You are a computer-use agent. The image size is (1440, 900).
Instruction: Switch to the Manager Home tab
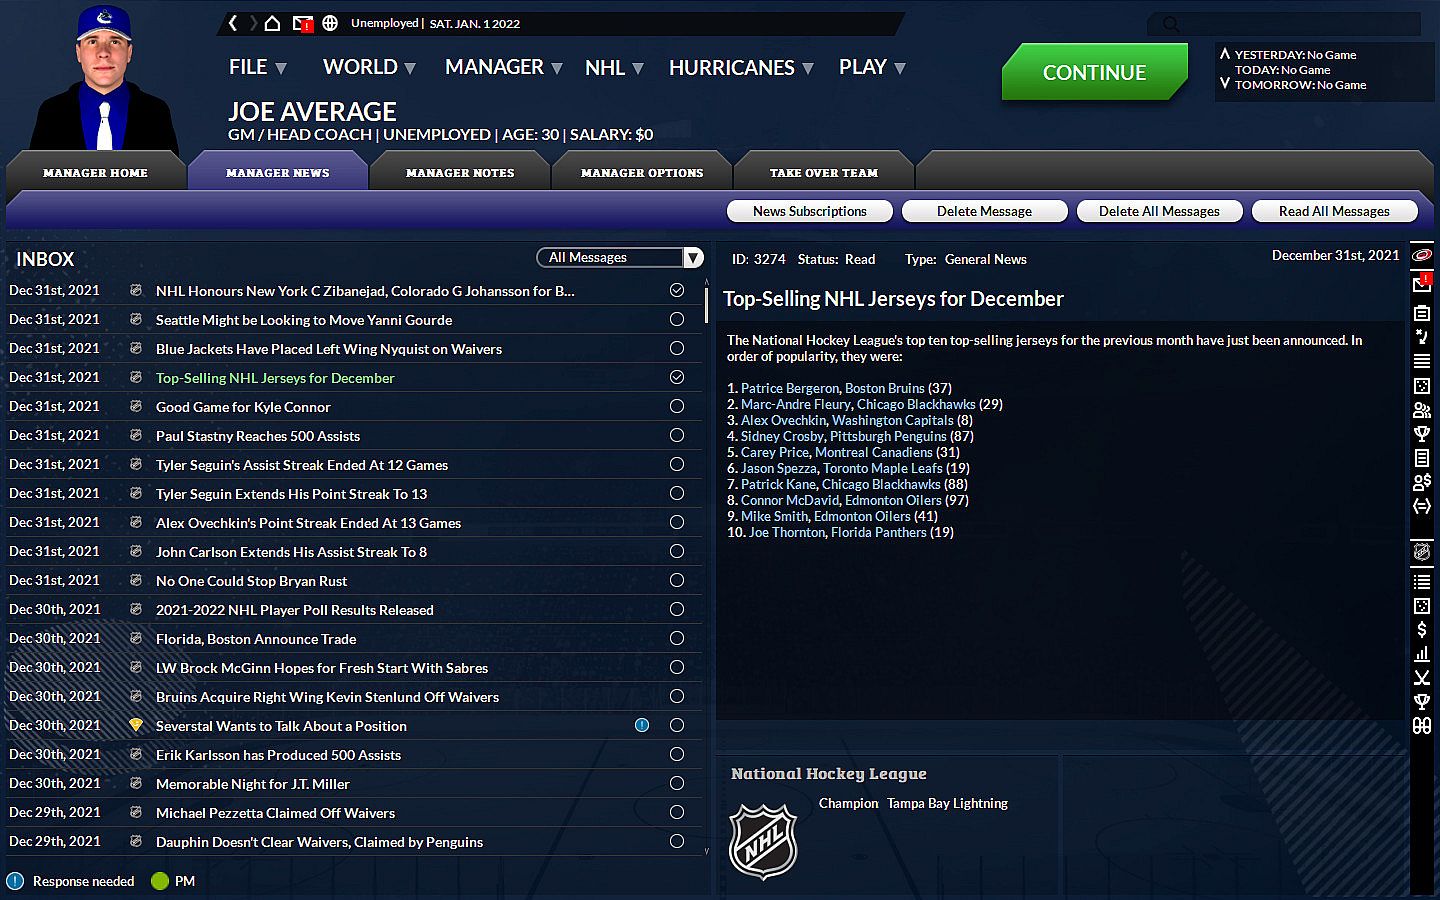point(95,172)
